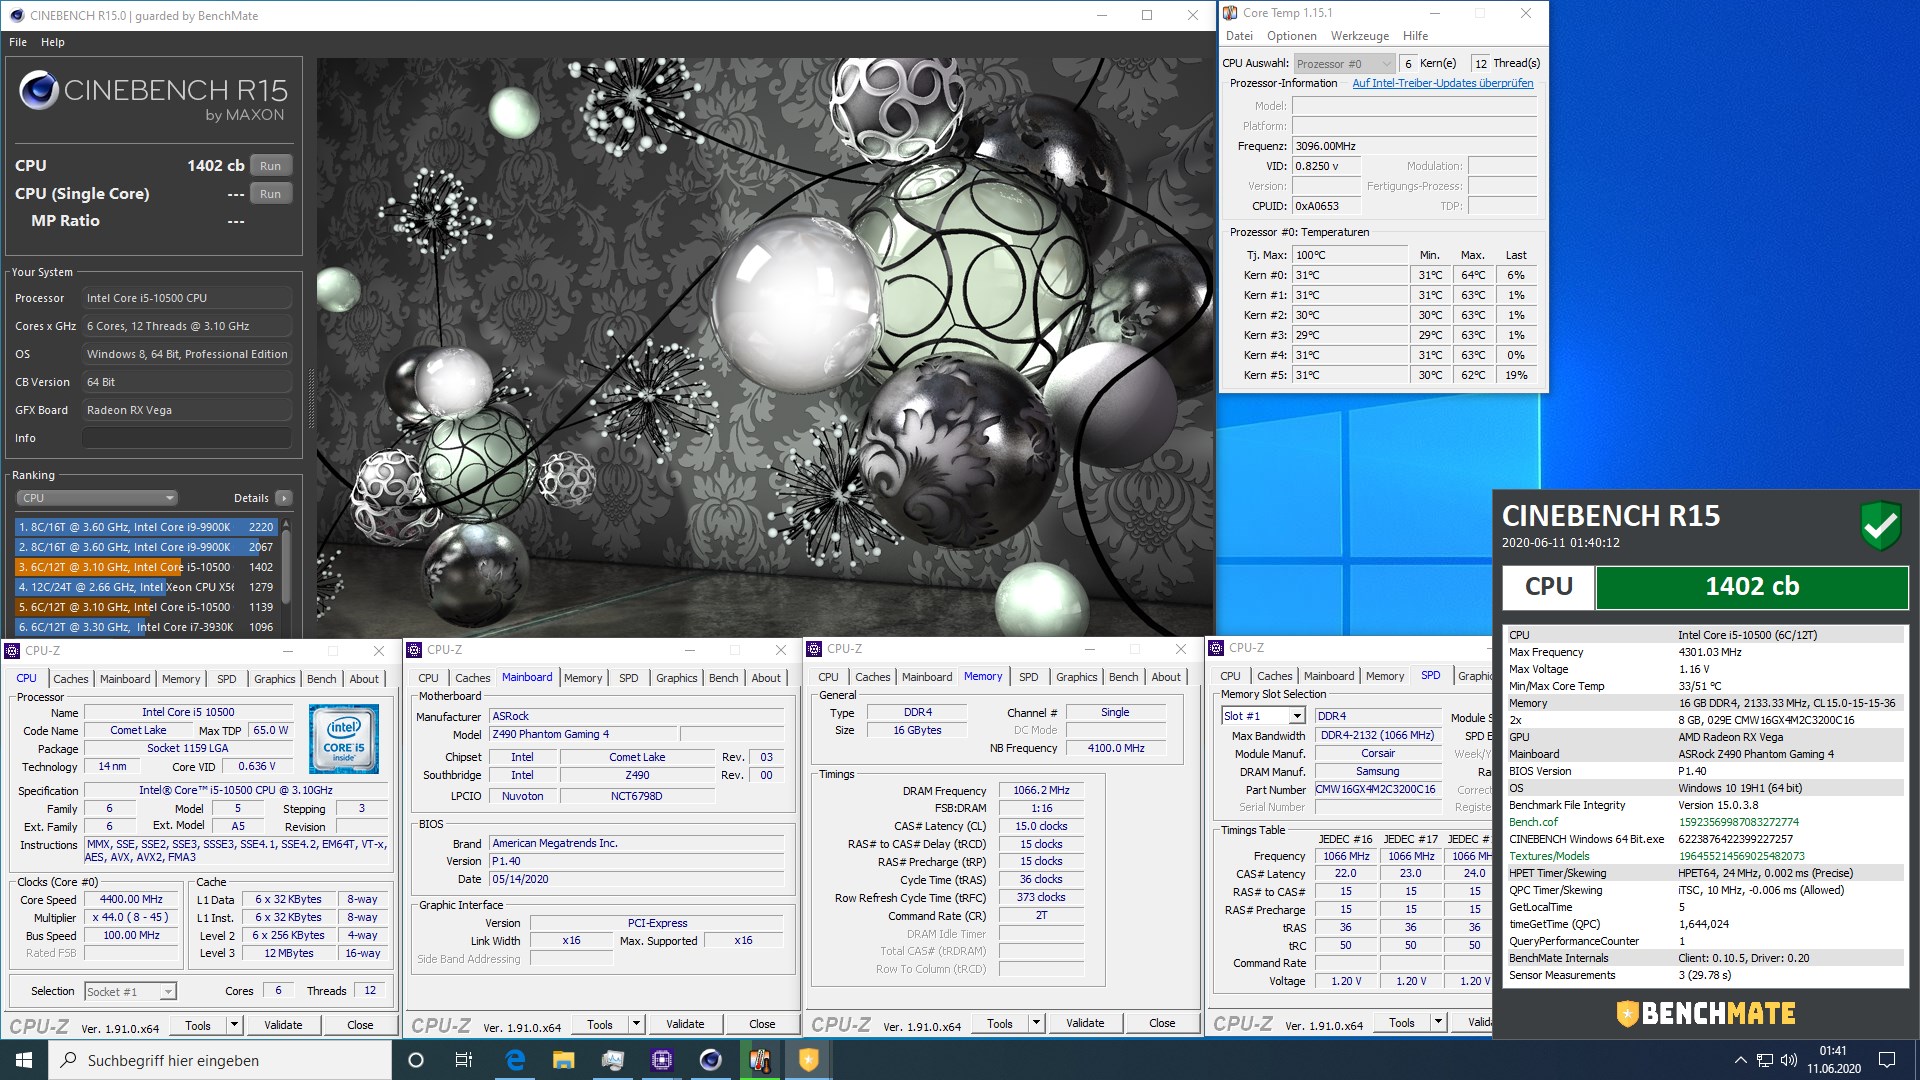Open the Werkzeuge menu in Core Temp
1920x1080 pixels.
[x=1359, y=36]
